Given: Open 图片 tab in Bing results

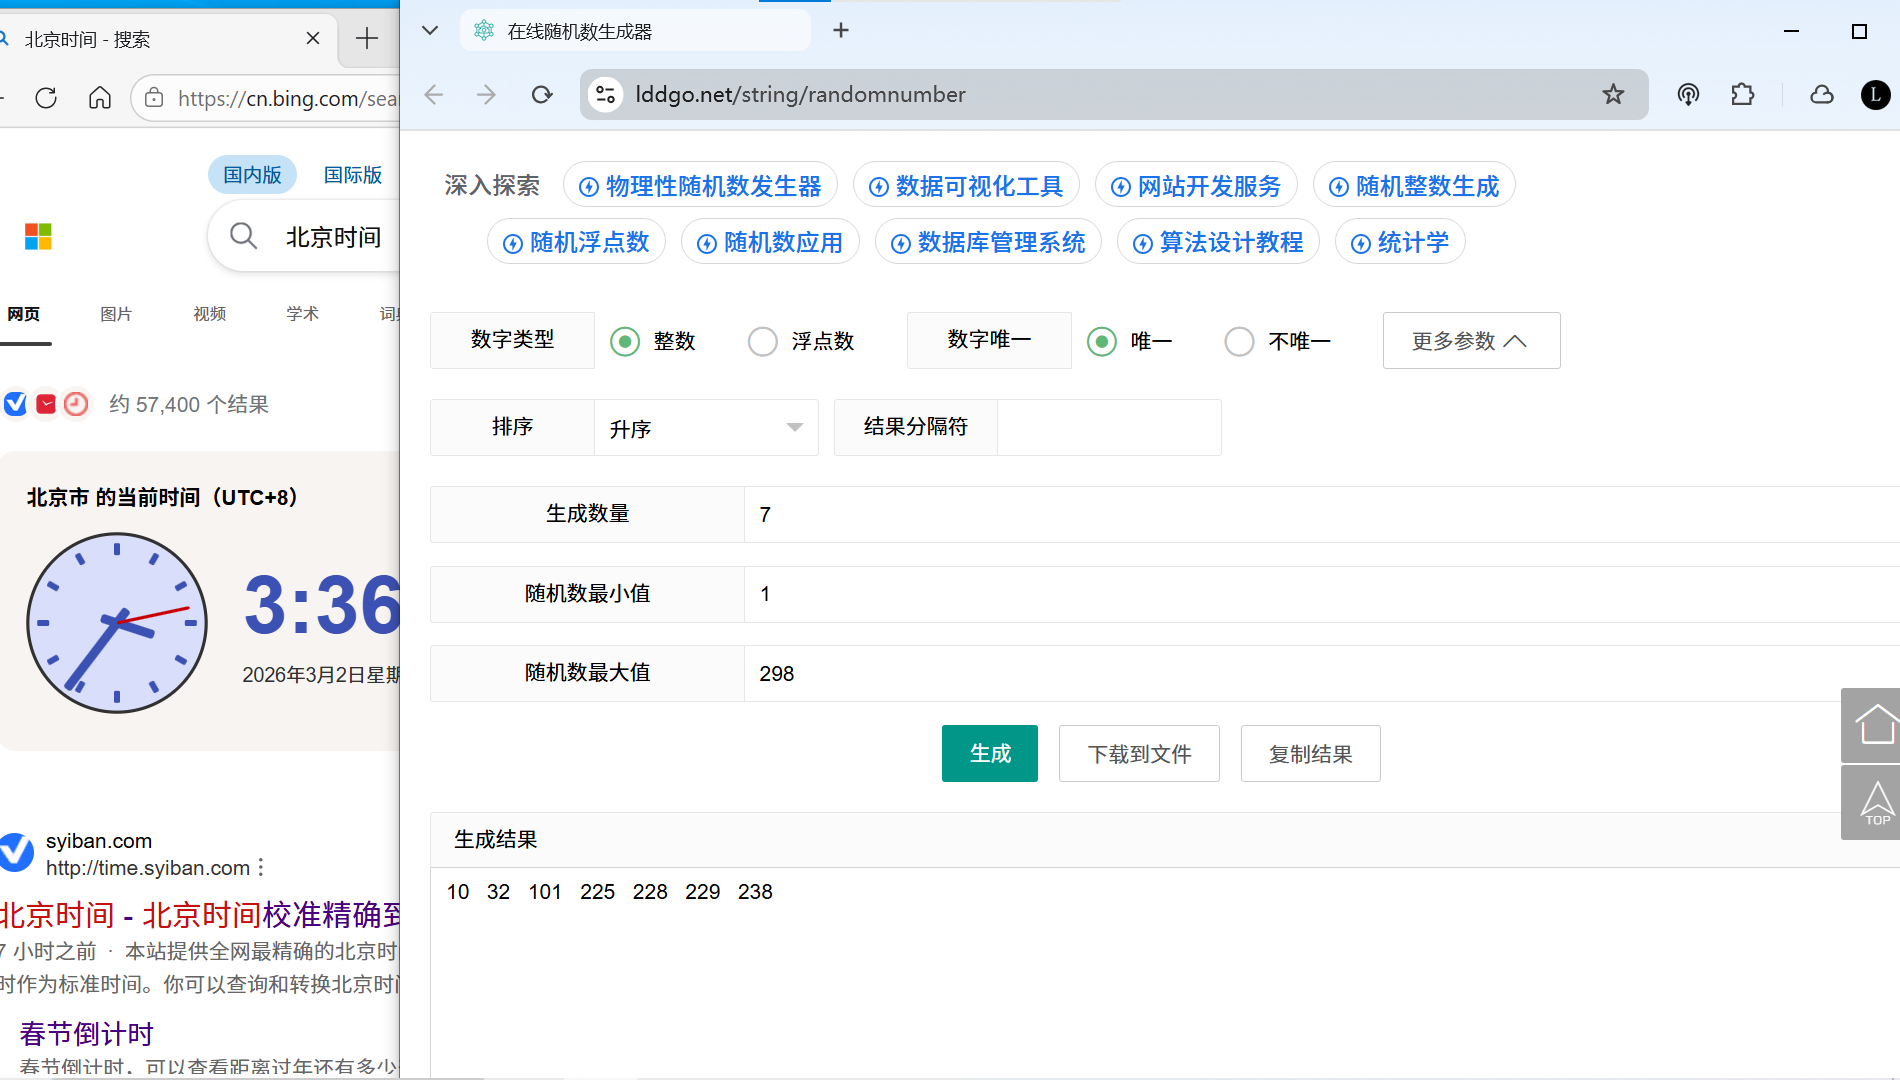Looking at the screenshot, I should click(x=116, y=314).
